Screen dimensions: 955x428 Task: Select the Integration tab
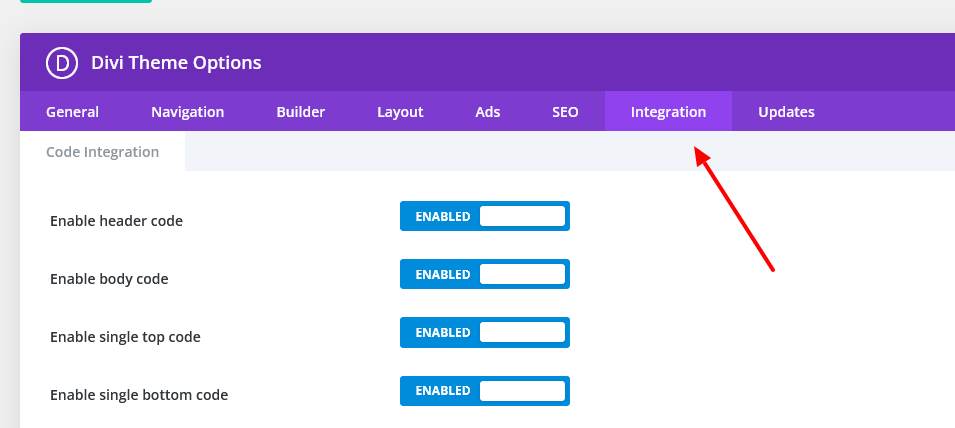click(x=668, y=112)
